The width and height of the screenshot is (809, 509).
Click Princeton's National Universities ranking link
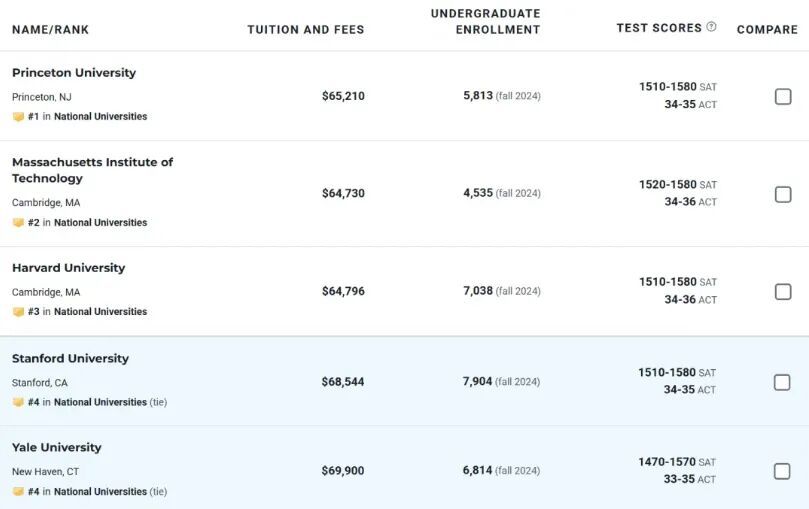pyautogui.click(x=100, y=117)
